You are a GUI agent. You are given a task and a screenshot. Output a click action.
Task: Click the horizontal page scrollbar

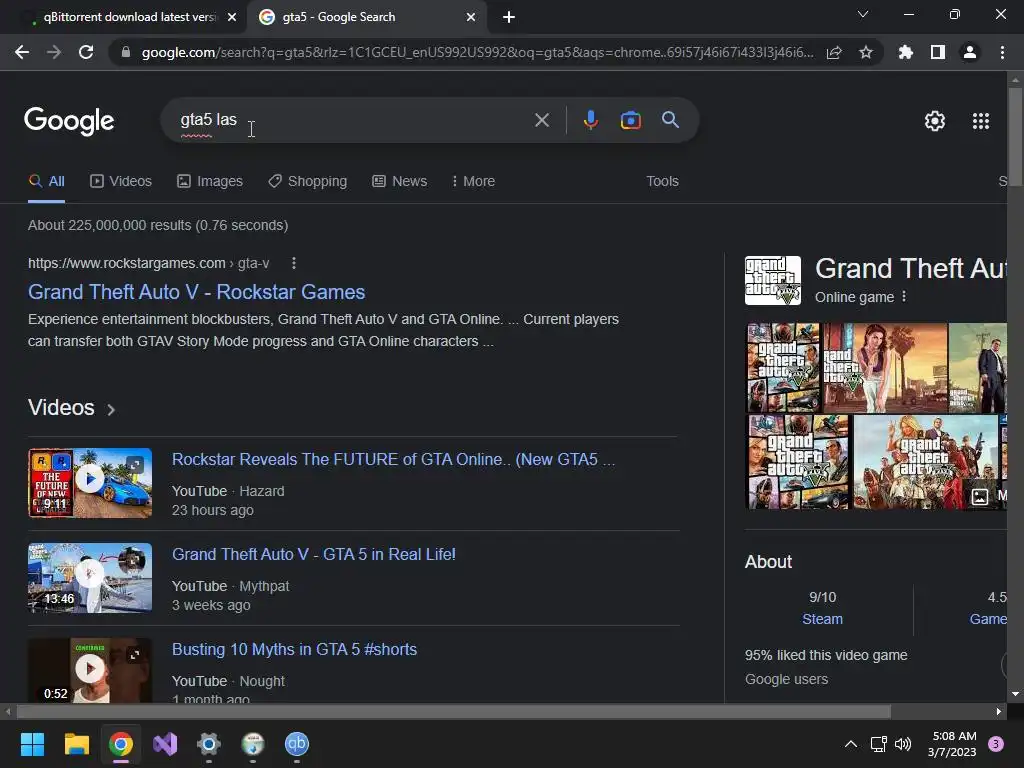tap(454, 711)
